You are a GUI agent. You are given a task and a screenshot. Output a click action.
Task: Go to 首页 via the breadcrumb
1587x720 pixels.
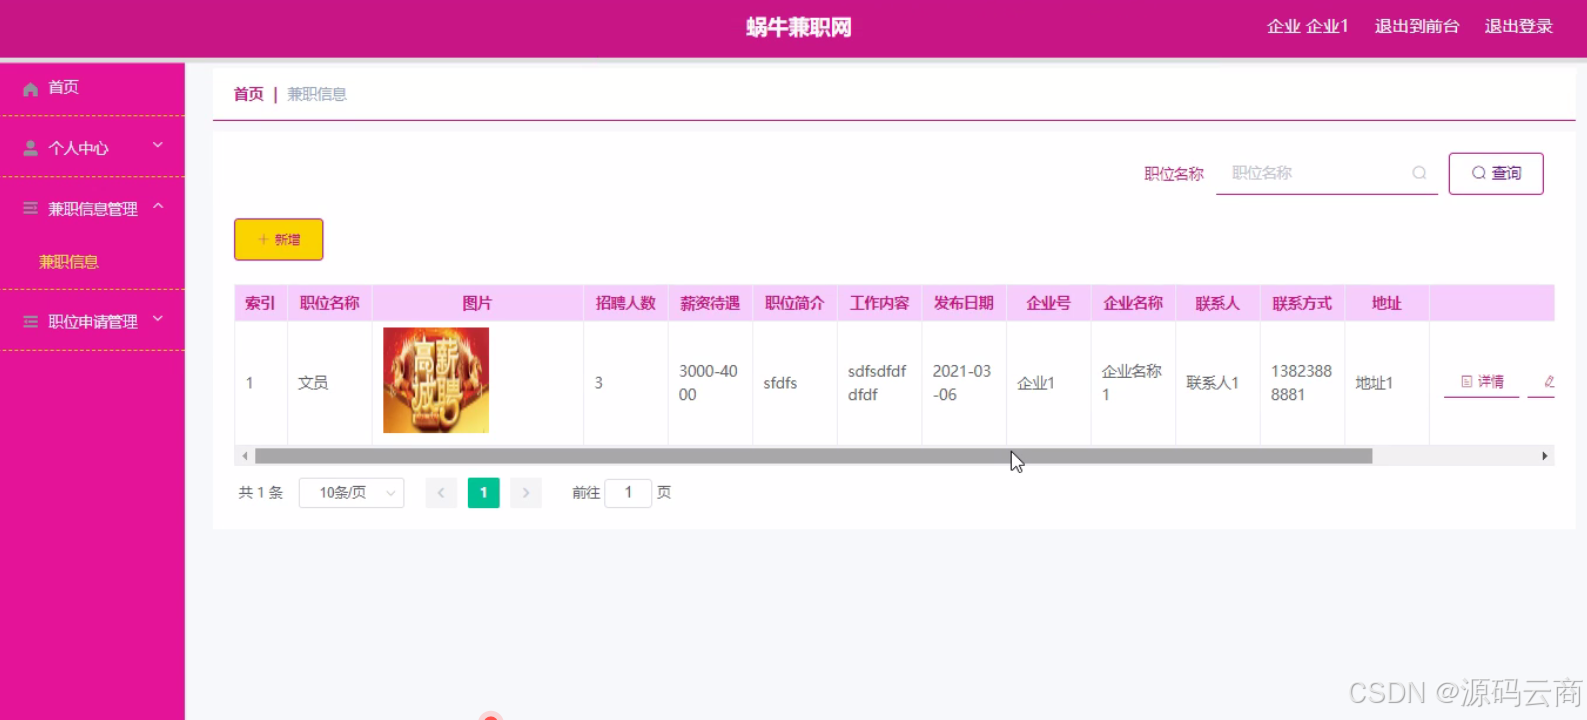tap(248, 94)
